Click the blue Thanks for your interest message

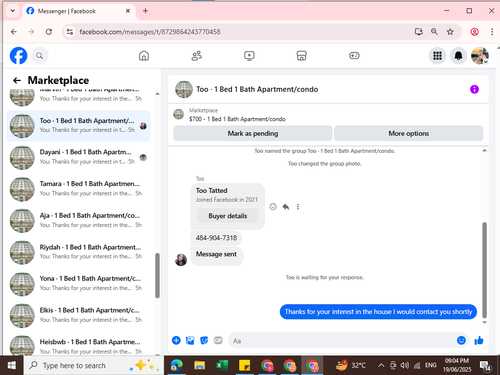(x=378, y=312)
